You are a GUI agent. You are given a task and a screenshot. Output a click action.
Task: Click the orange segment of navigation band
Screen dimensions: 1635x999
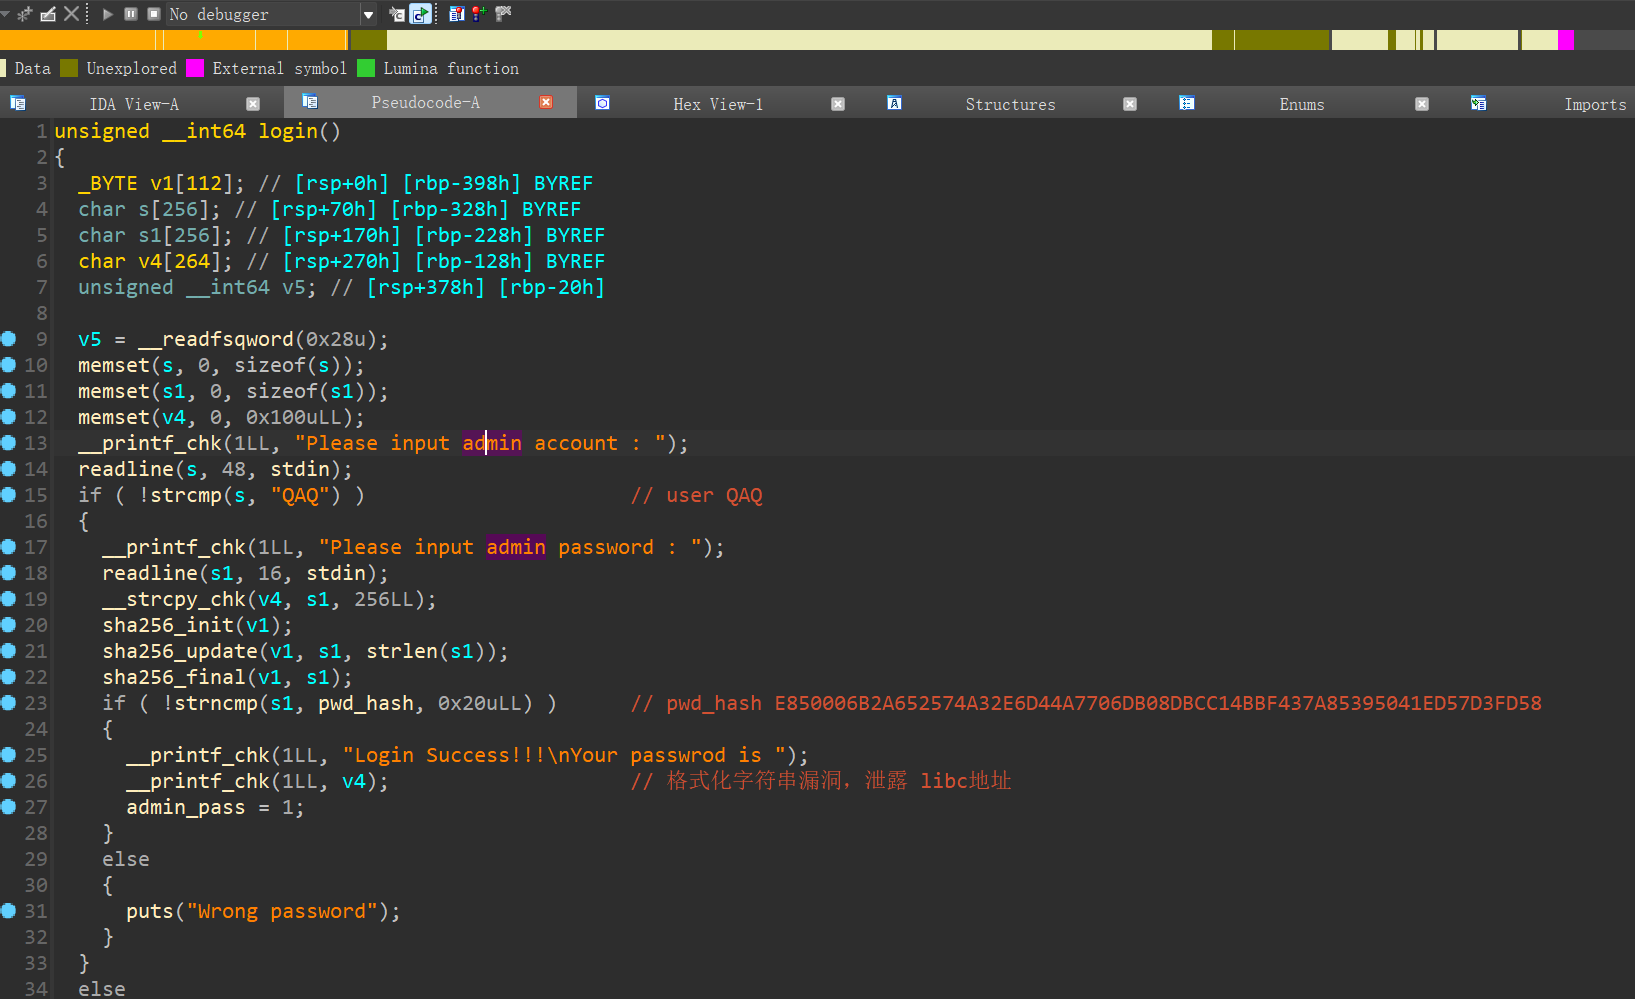174,40
